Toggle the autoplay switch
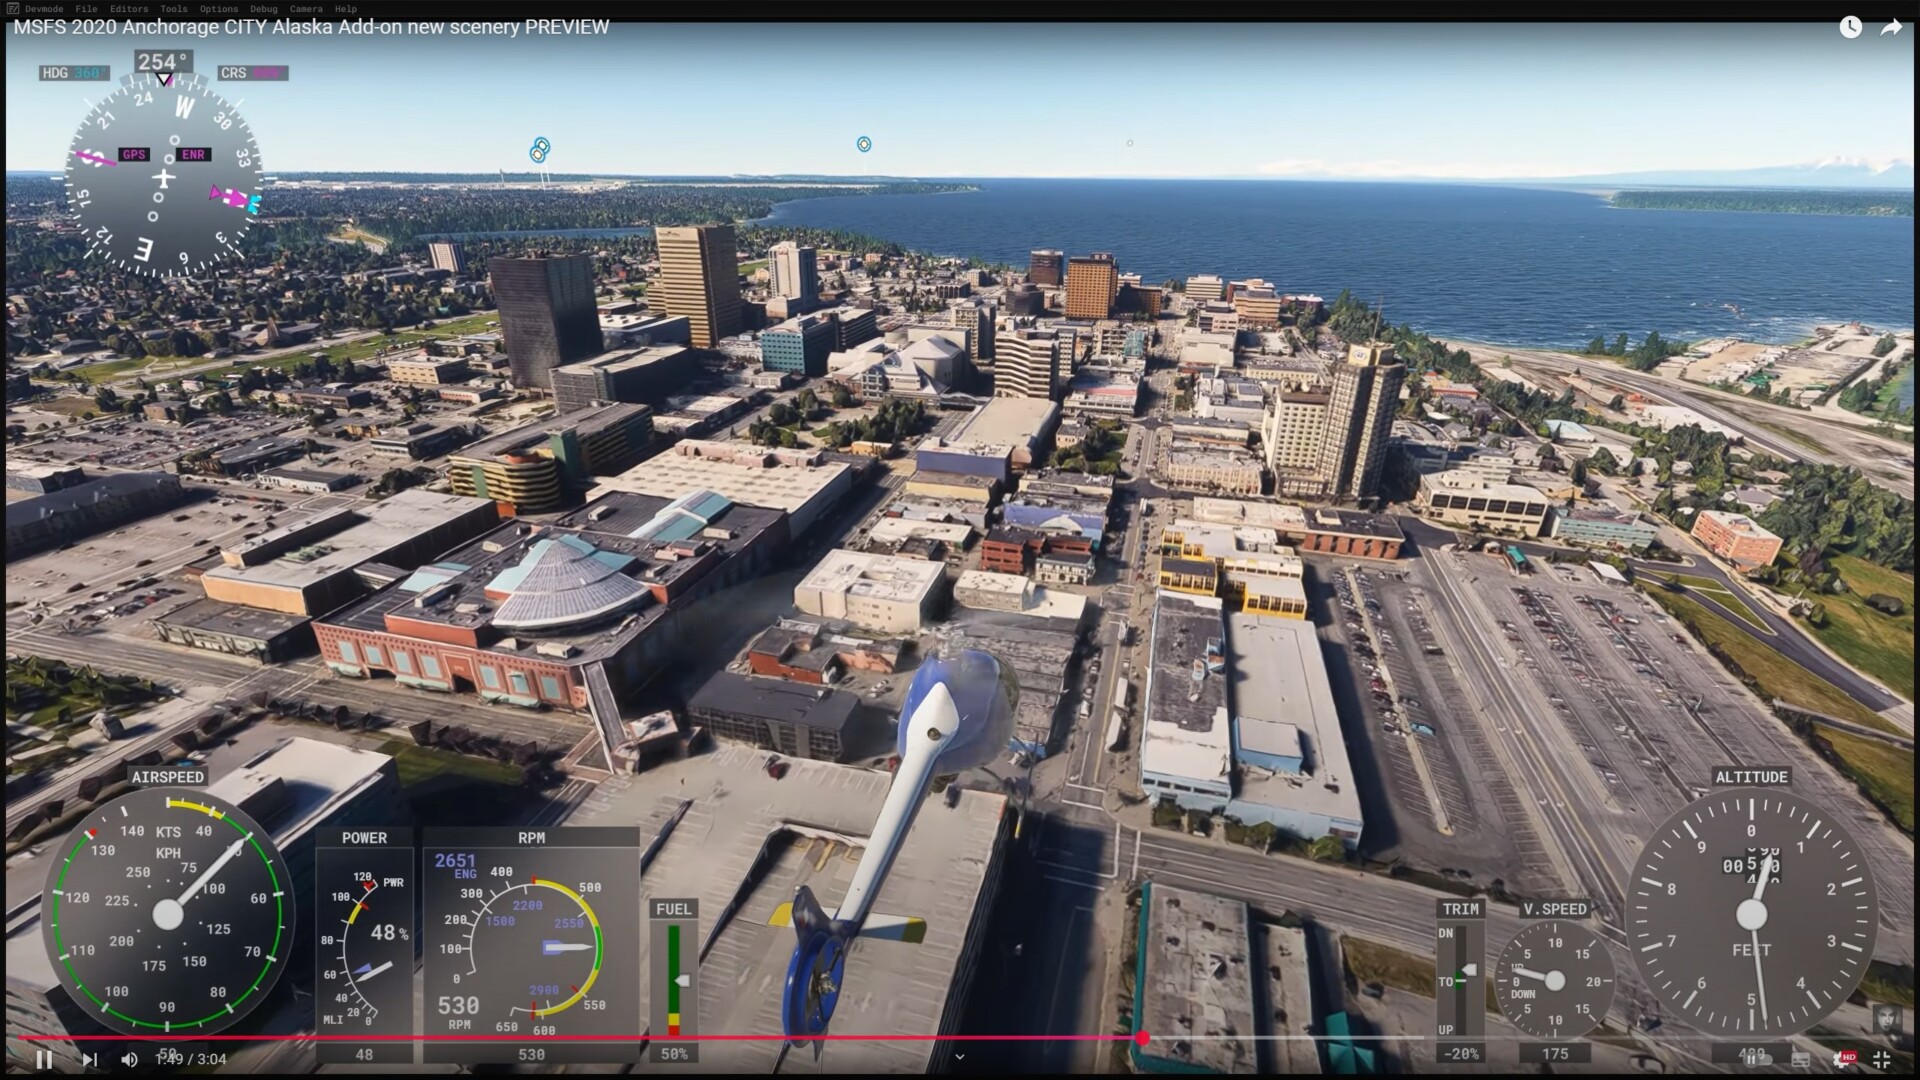 point(1759,1059)
